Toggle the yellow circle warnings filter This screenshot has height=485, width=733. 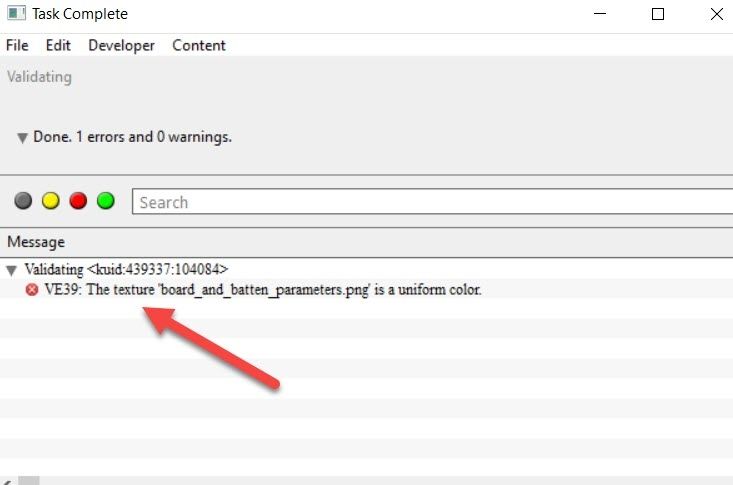50,201
